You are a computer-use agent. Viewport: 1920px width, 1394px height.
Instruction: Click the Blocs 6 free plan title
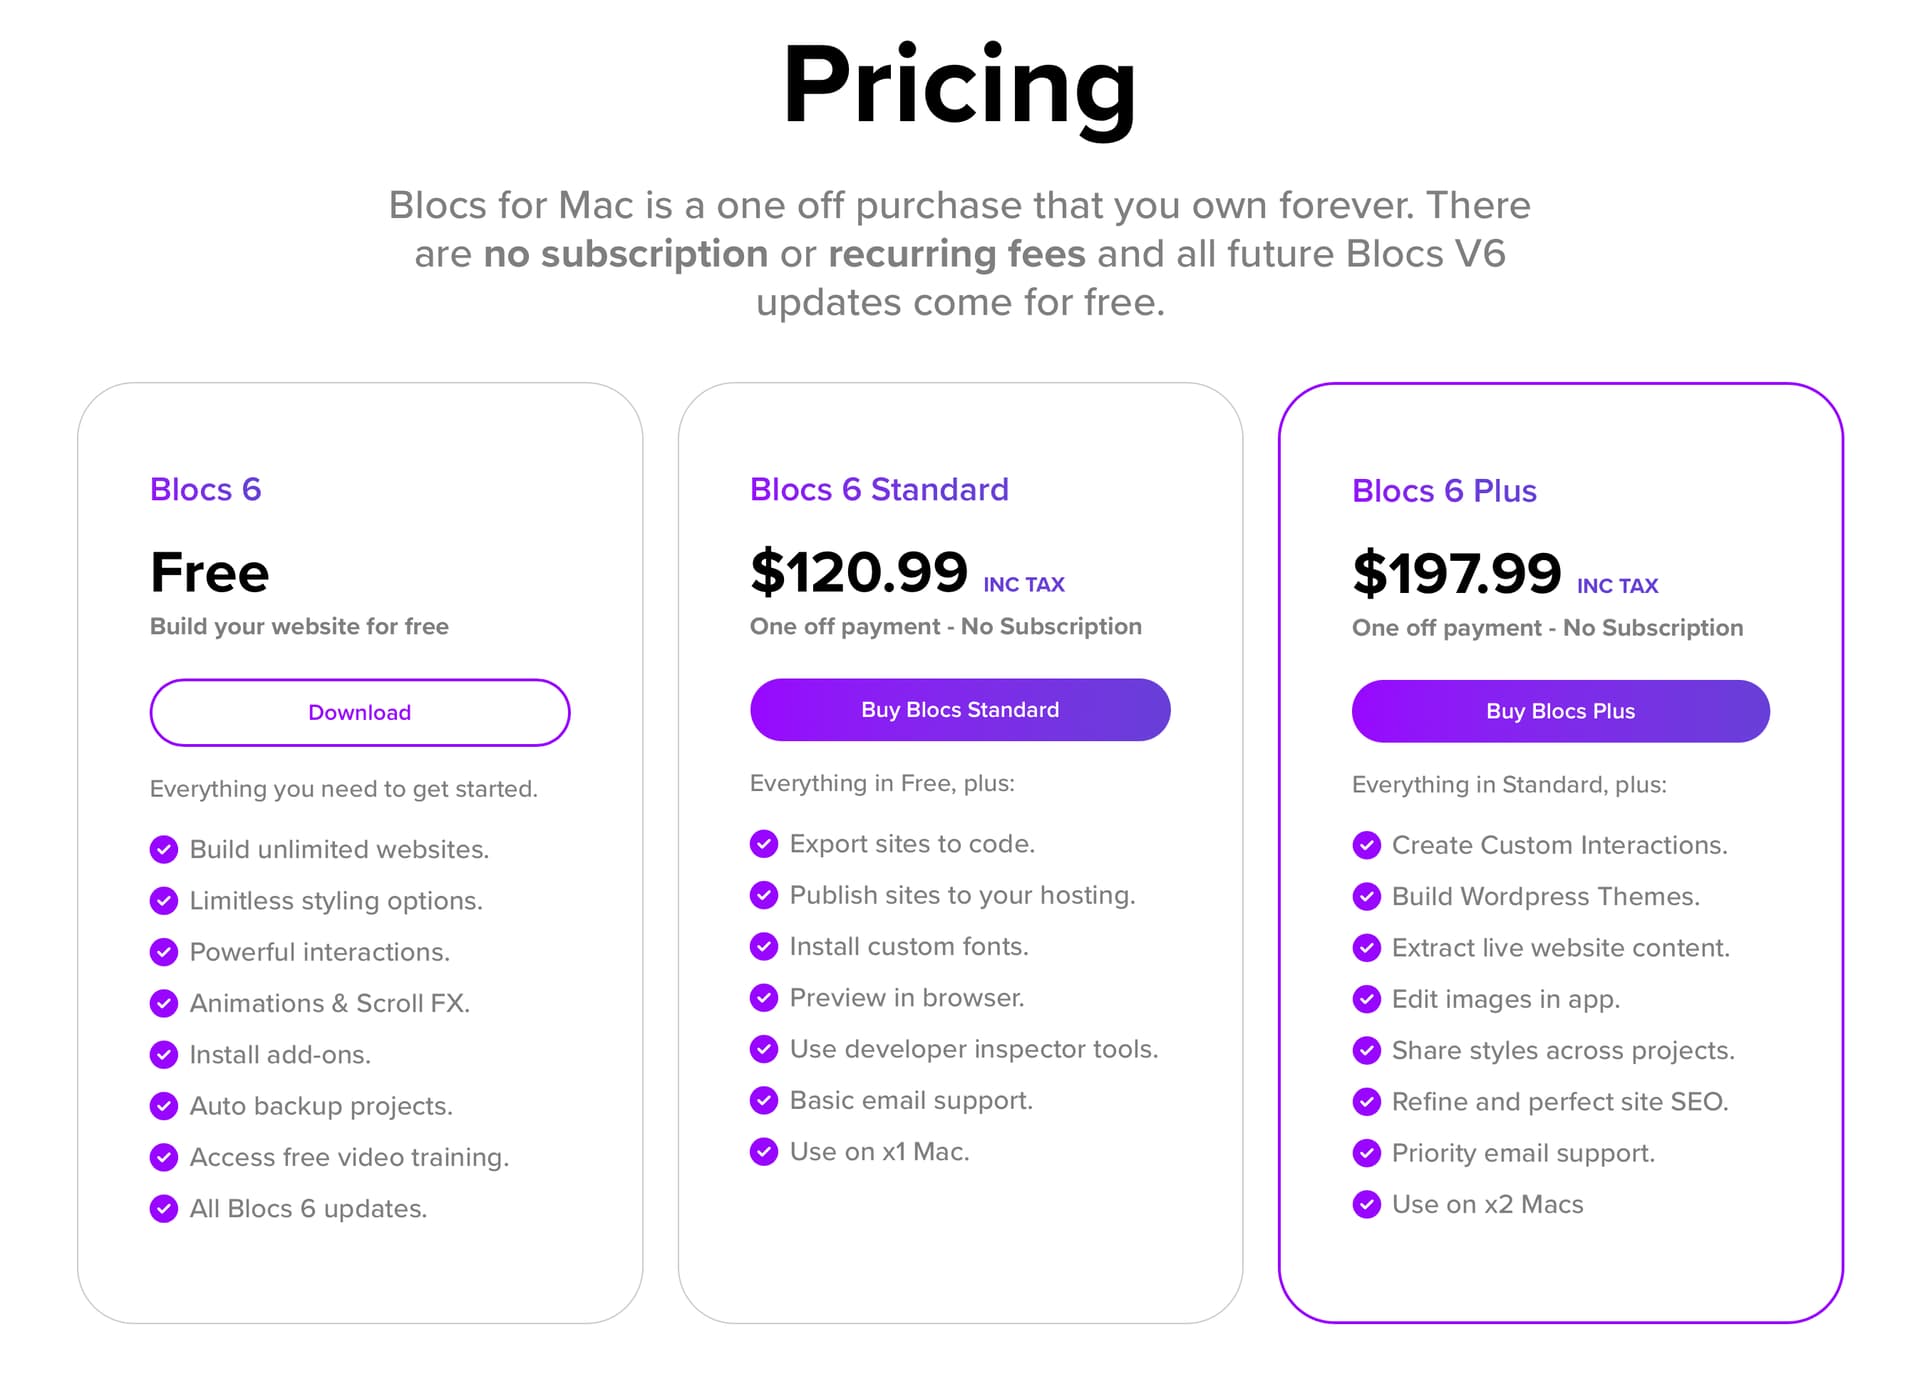205,489
